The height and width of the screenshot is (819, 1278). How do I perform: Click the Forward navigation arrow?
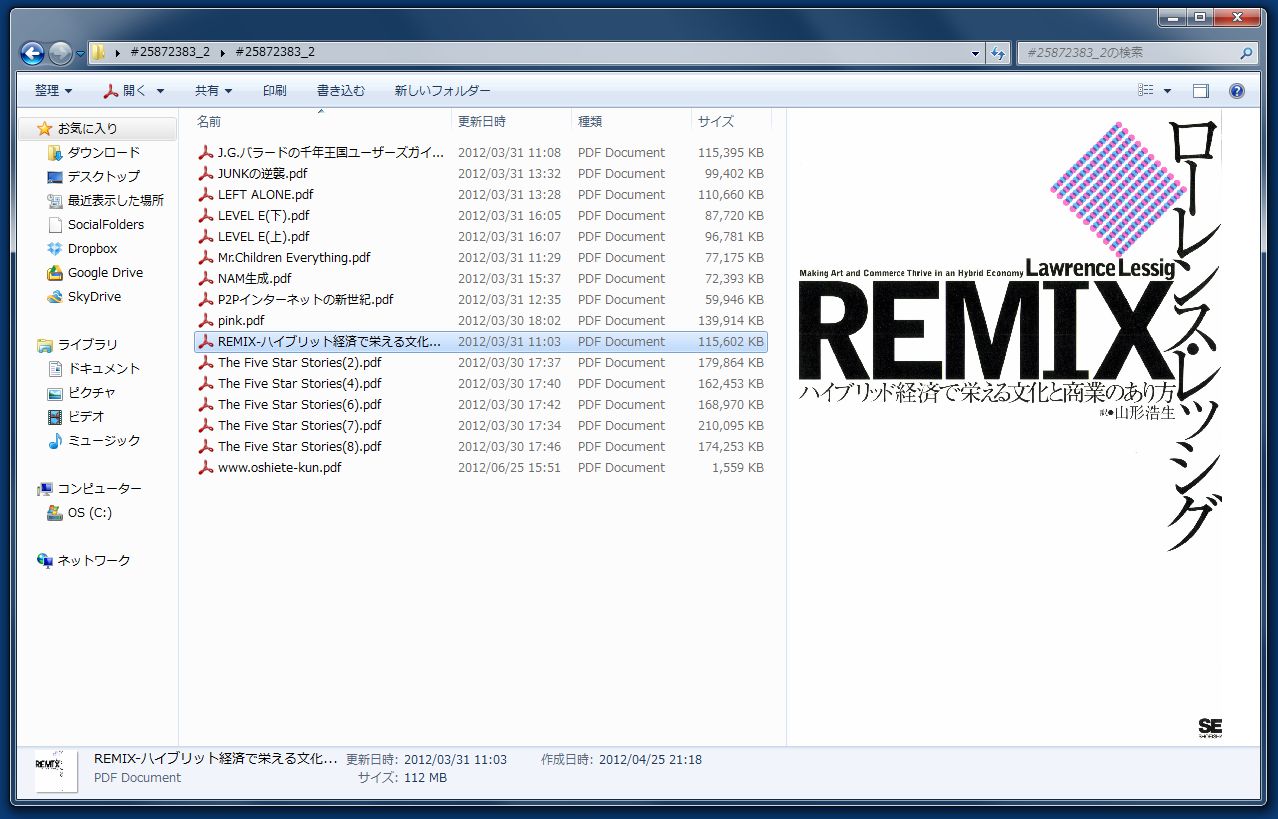click(59, 53)
